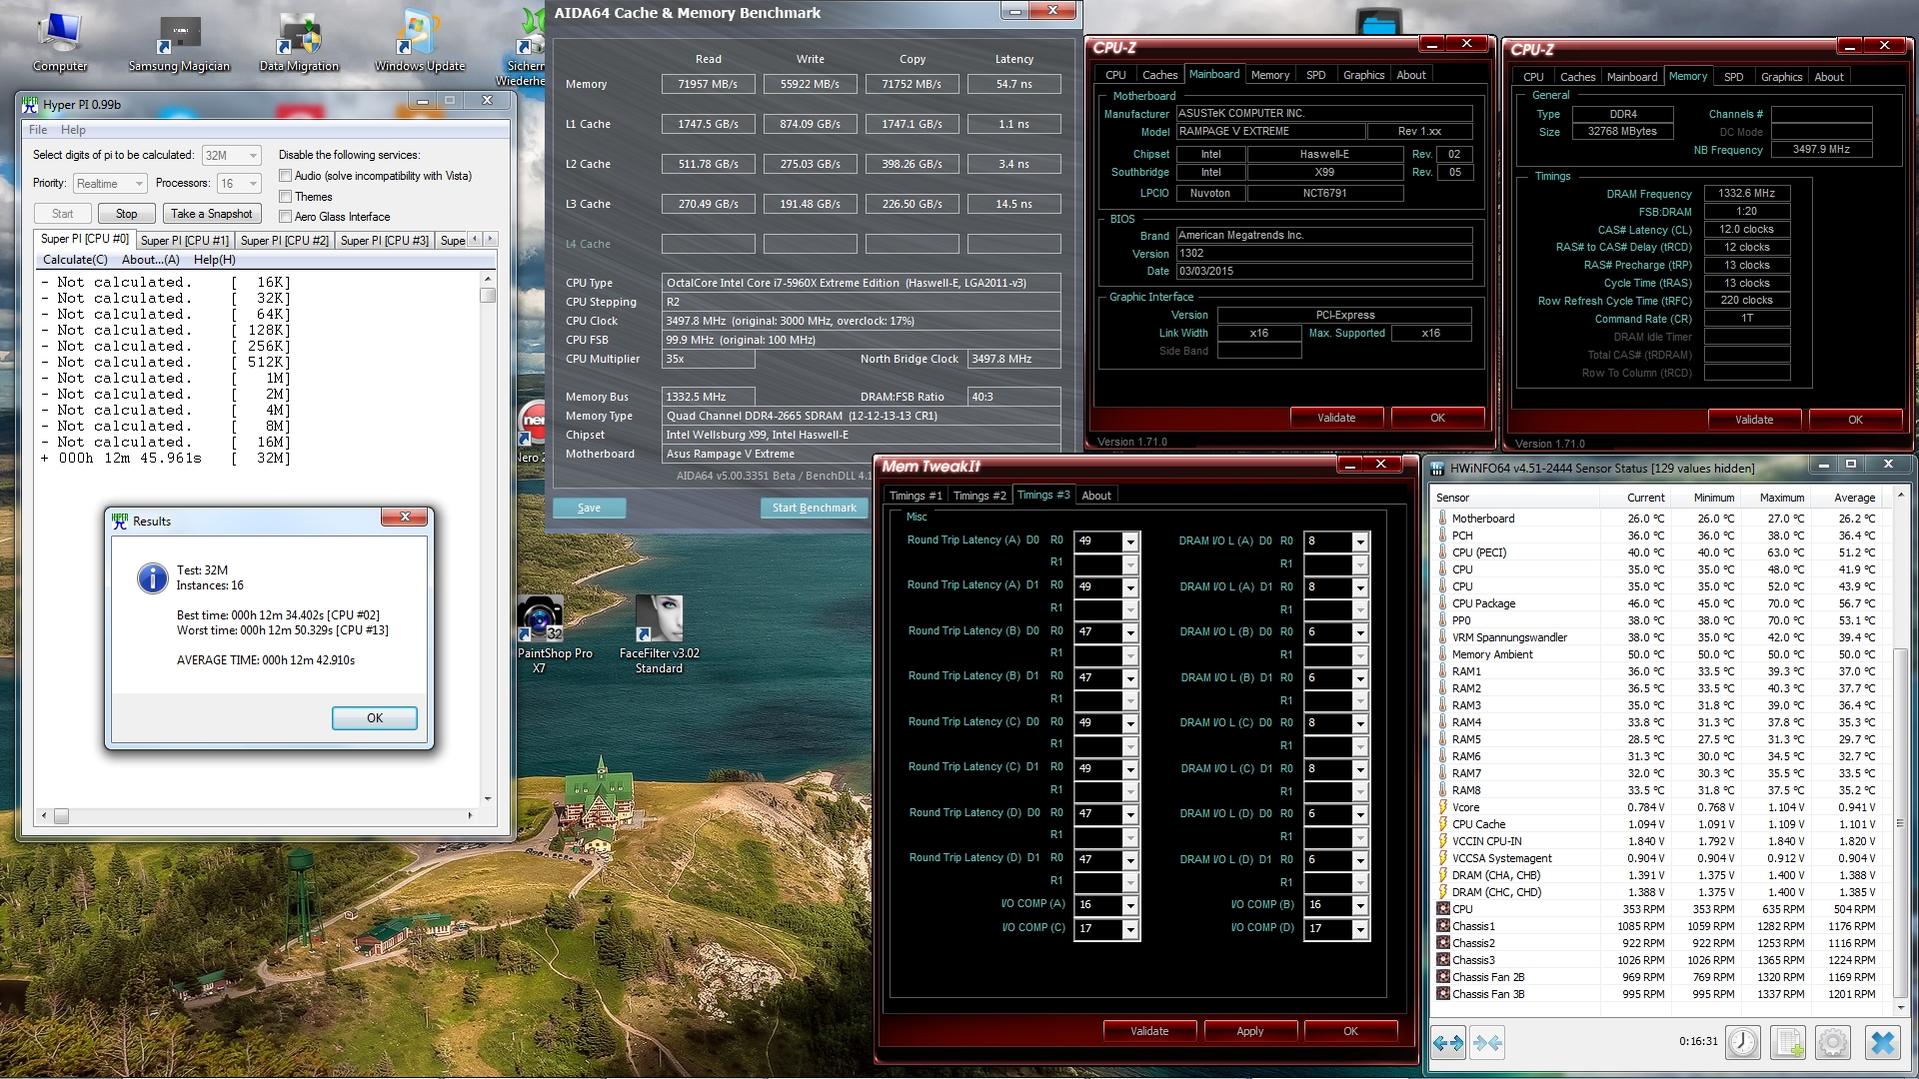Click thermometer icon beside RAM1 sensor

1442,671
